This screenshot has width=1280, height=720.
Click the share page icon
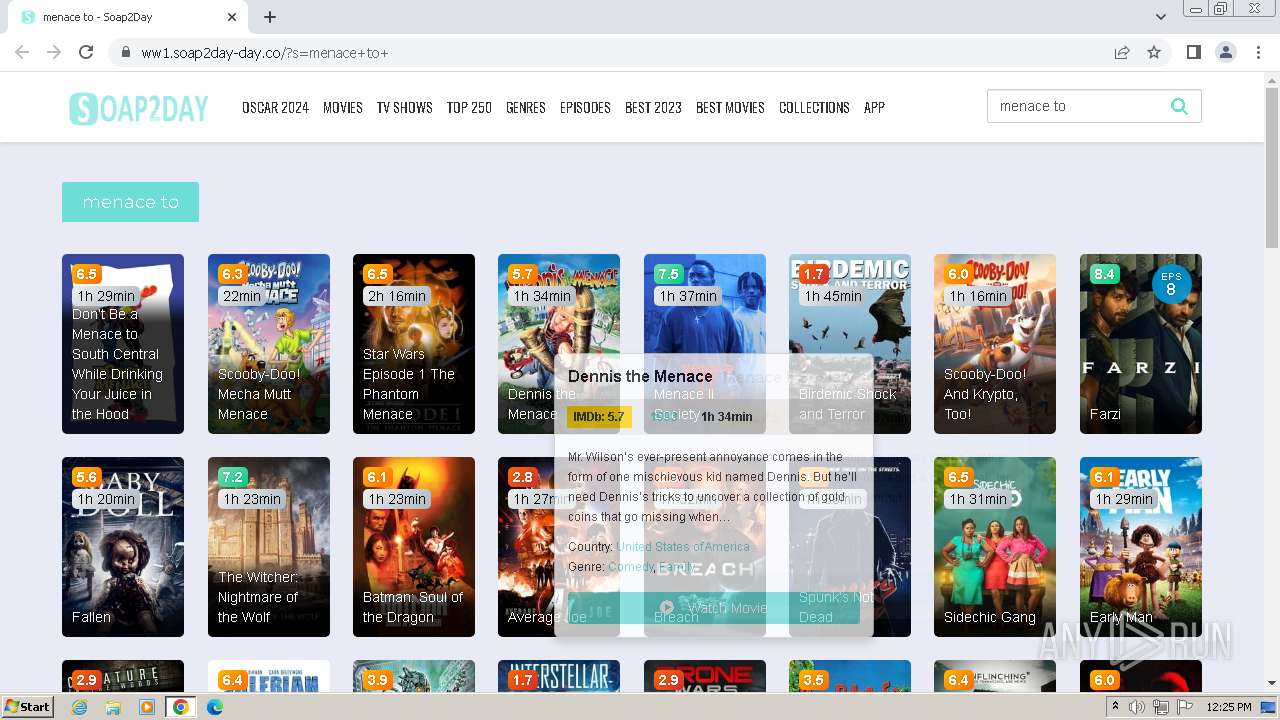pos(1122,52)
